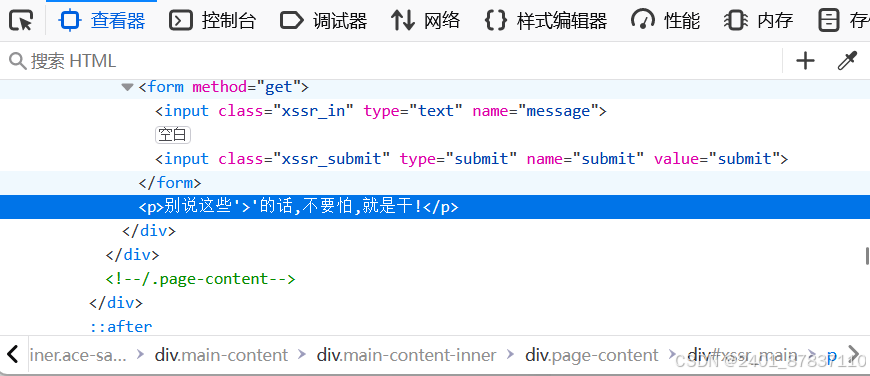The width and height of the screenshot is (870, 376).
Task: Open the 控制台 console tab
Action: [213, 21]
